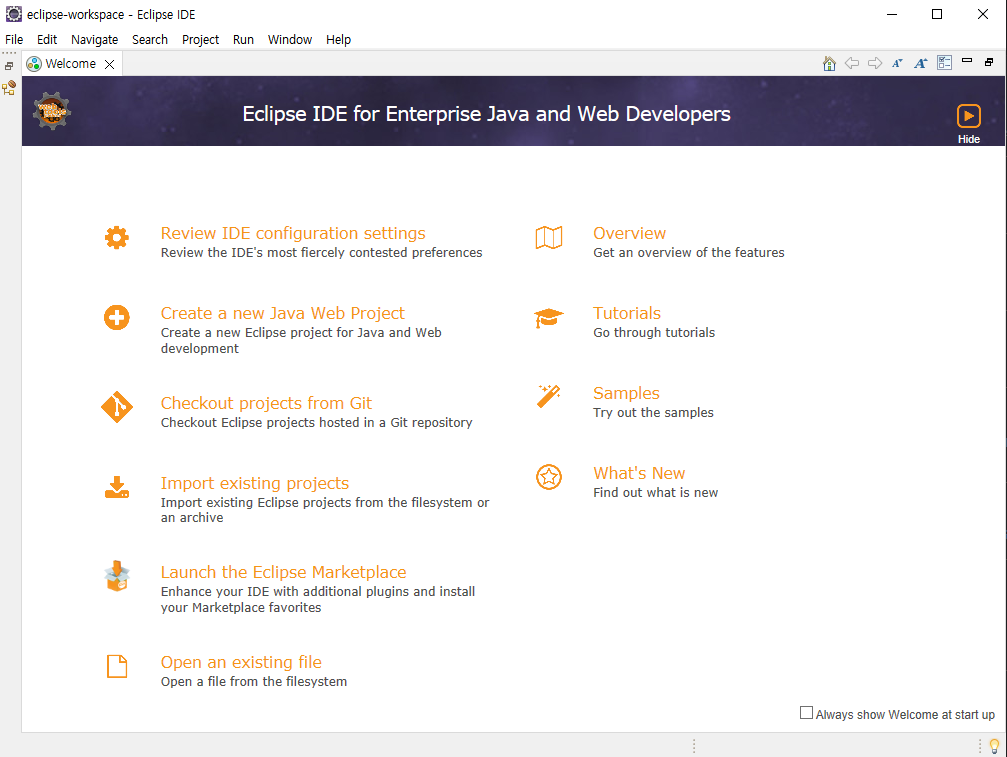Maximize the Eclipse IDE window
Screen dimensions: 1007x757
coord(937,14)
